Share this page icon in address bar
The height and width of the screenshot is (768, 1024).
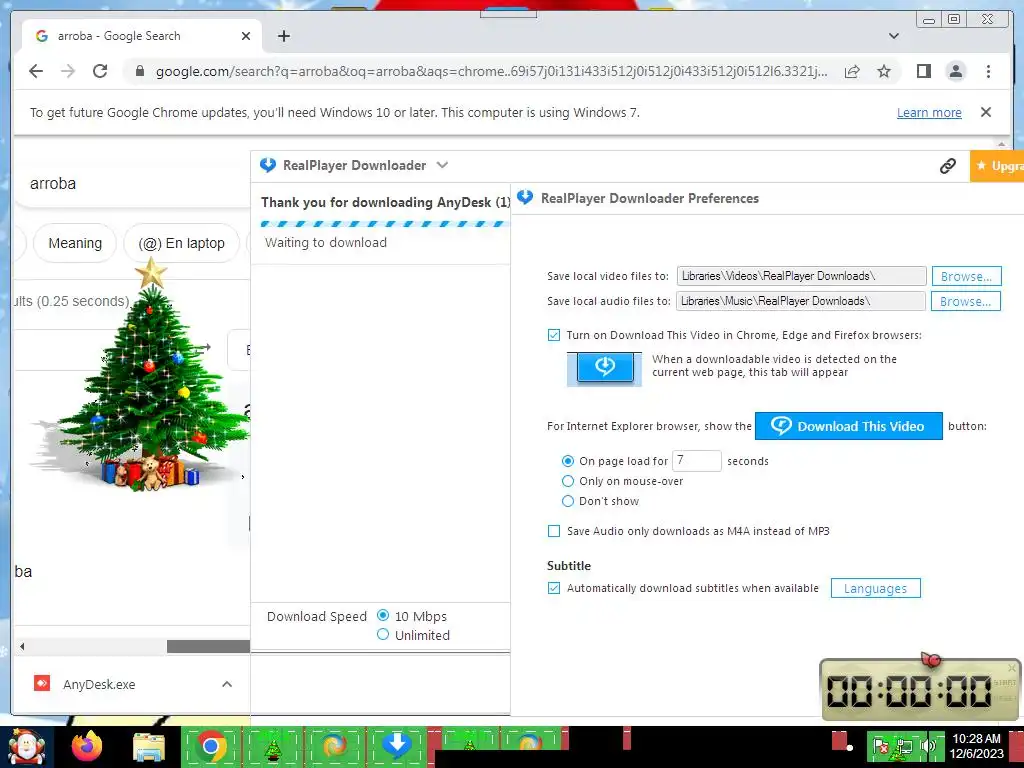point(852,71)
